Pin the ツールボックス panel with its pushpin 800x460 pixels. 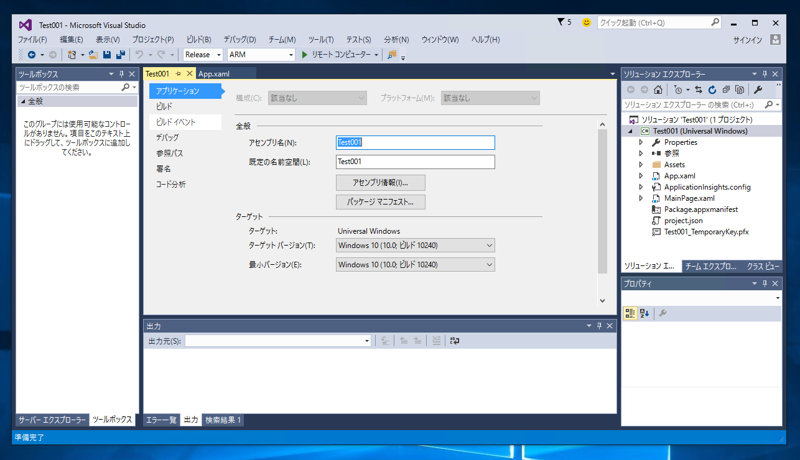point(121,74)
